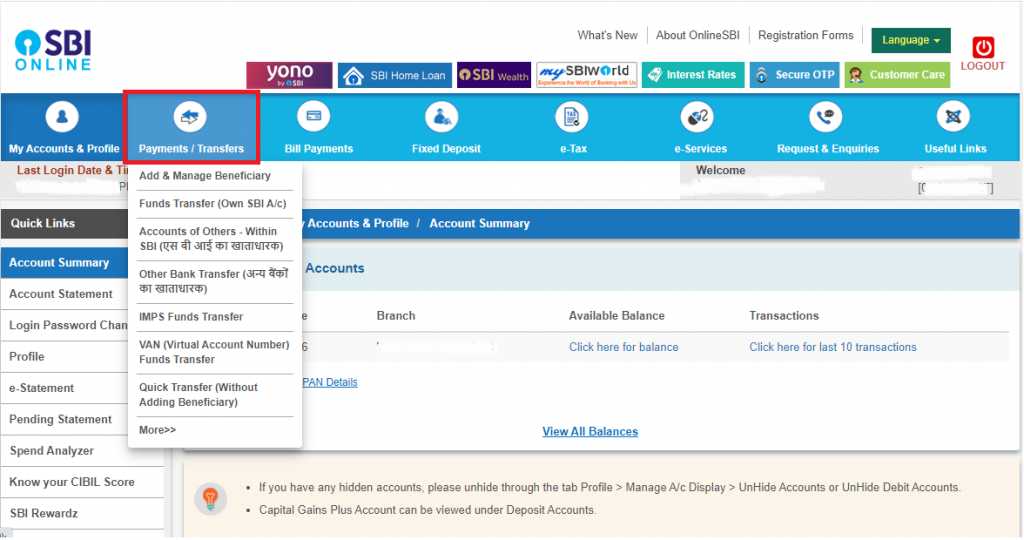
Task: Open Login Password Change quick link
Action: (x=64, y=325)
